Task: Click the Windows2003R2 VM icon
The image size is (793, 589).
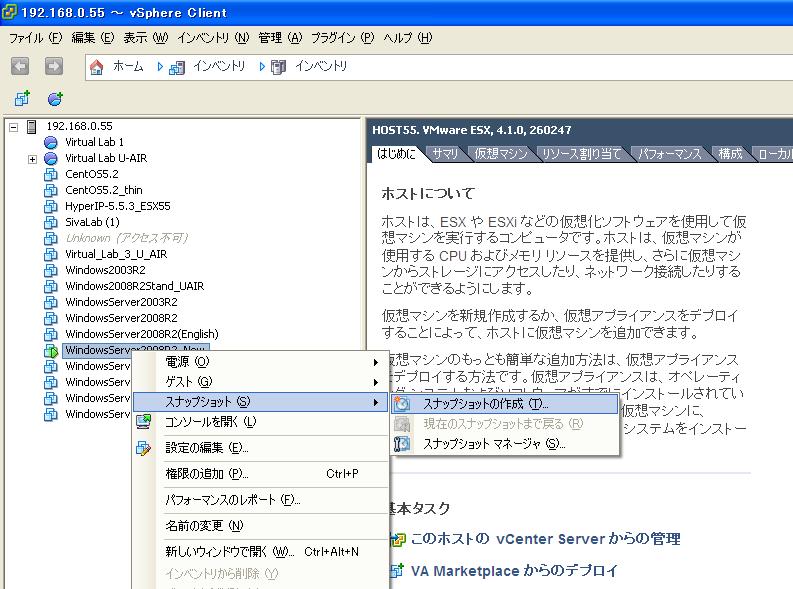Action: pos(51,270)
